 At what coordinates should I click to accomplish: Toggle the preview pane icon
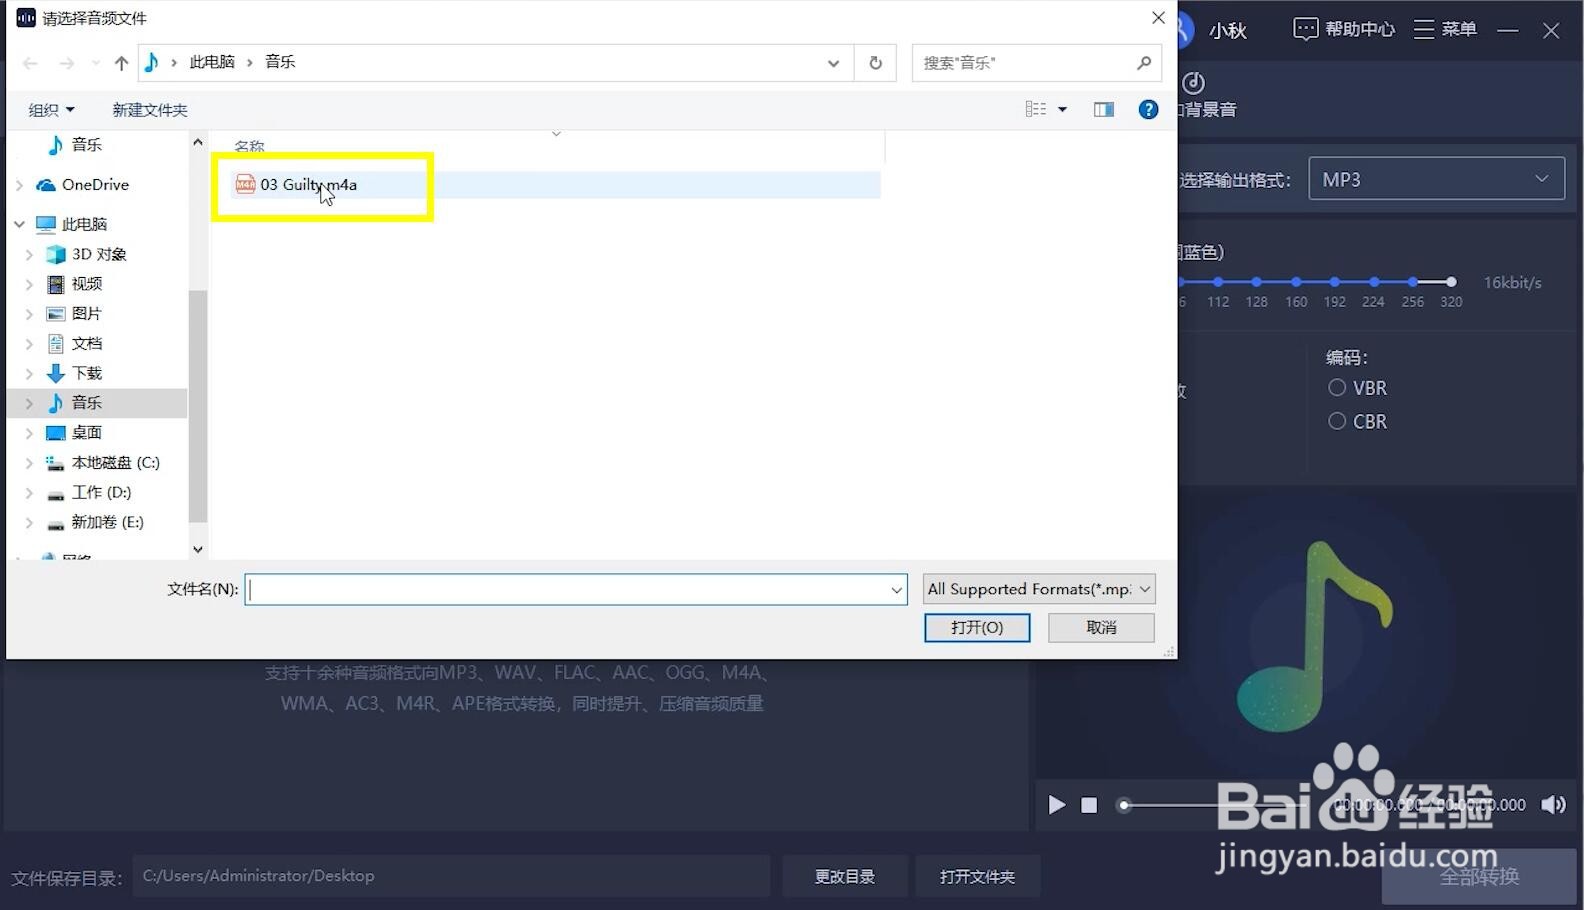pyautogui.click(x=1104, y=109)
